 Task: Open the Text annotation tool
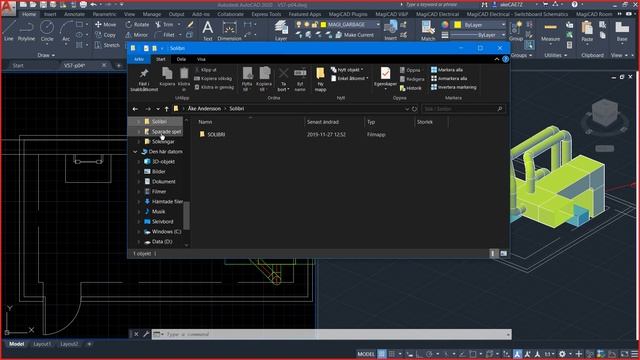pyautogui.click(x=207, y=30)
